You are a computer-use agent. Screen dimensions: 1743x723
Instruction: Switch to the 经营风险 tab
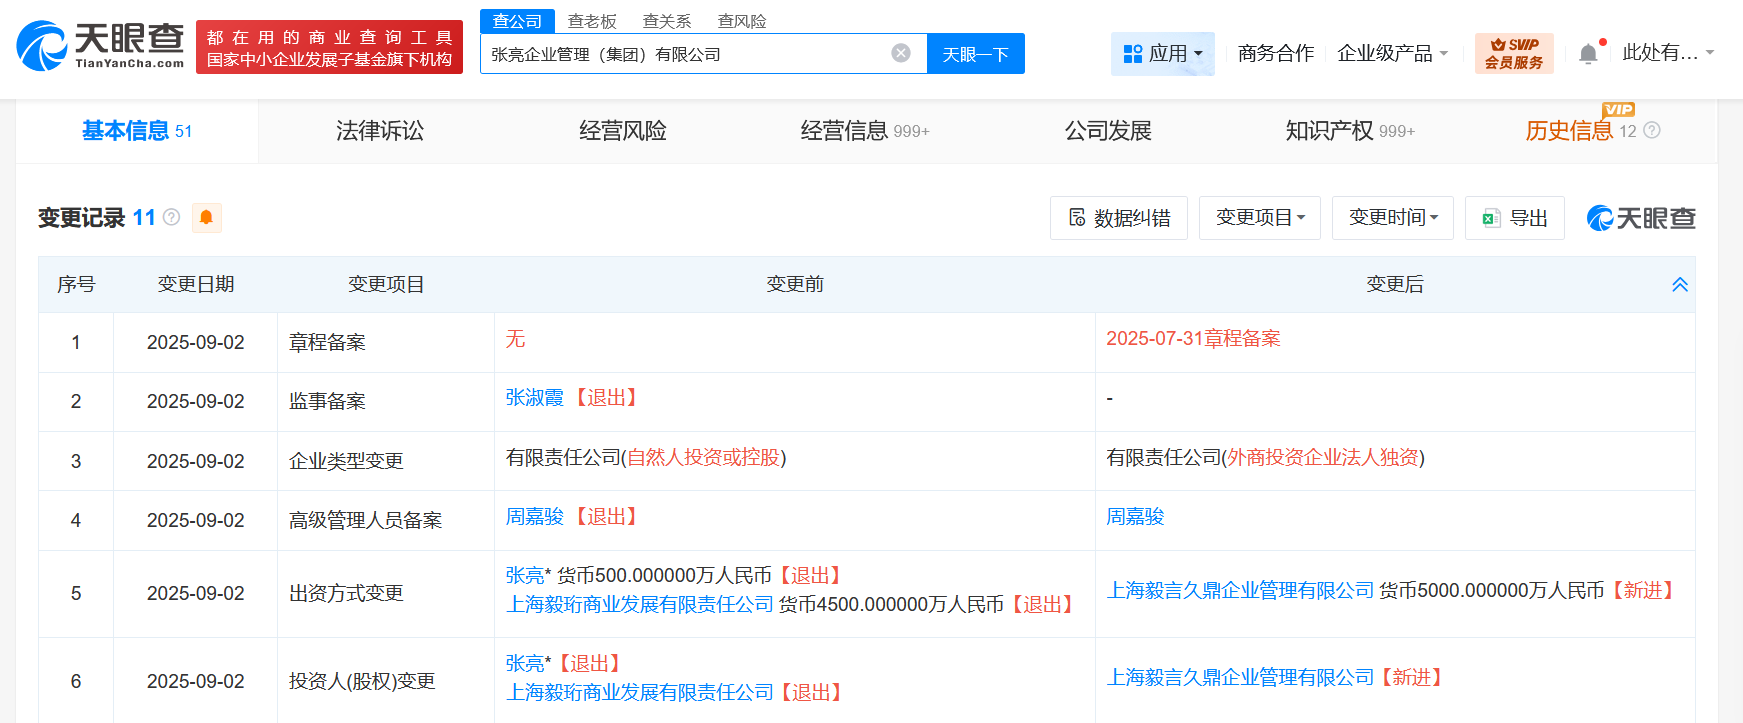[623, 131]
